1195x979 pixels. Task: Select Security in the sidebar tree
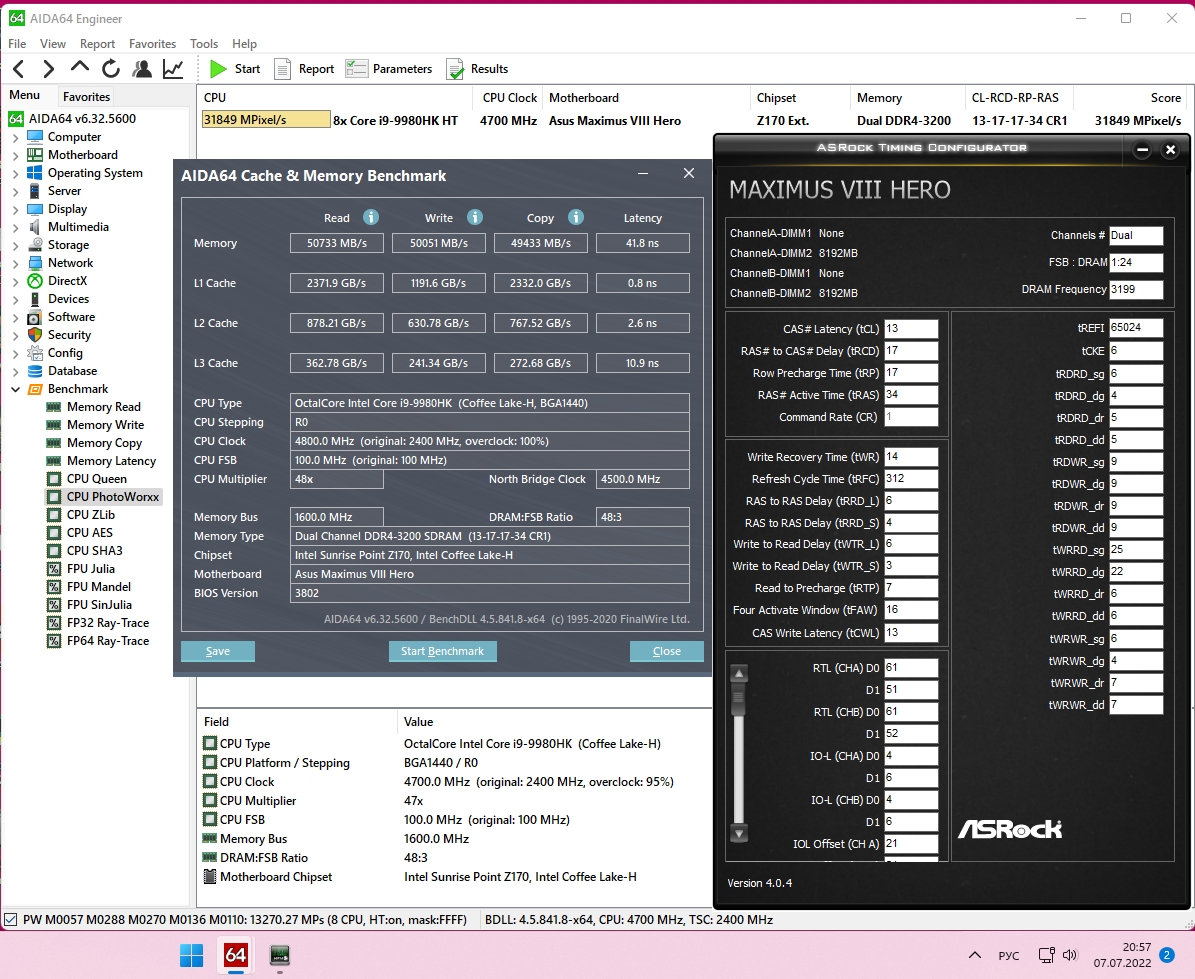(69, 334)
